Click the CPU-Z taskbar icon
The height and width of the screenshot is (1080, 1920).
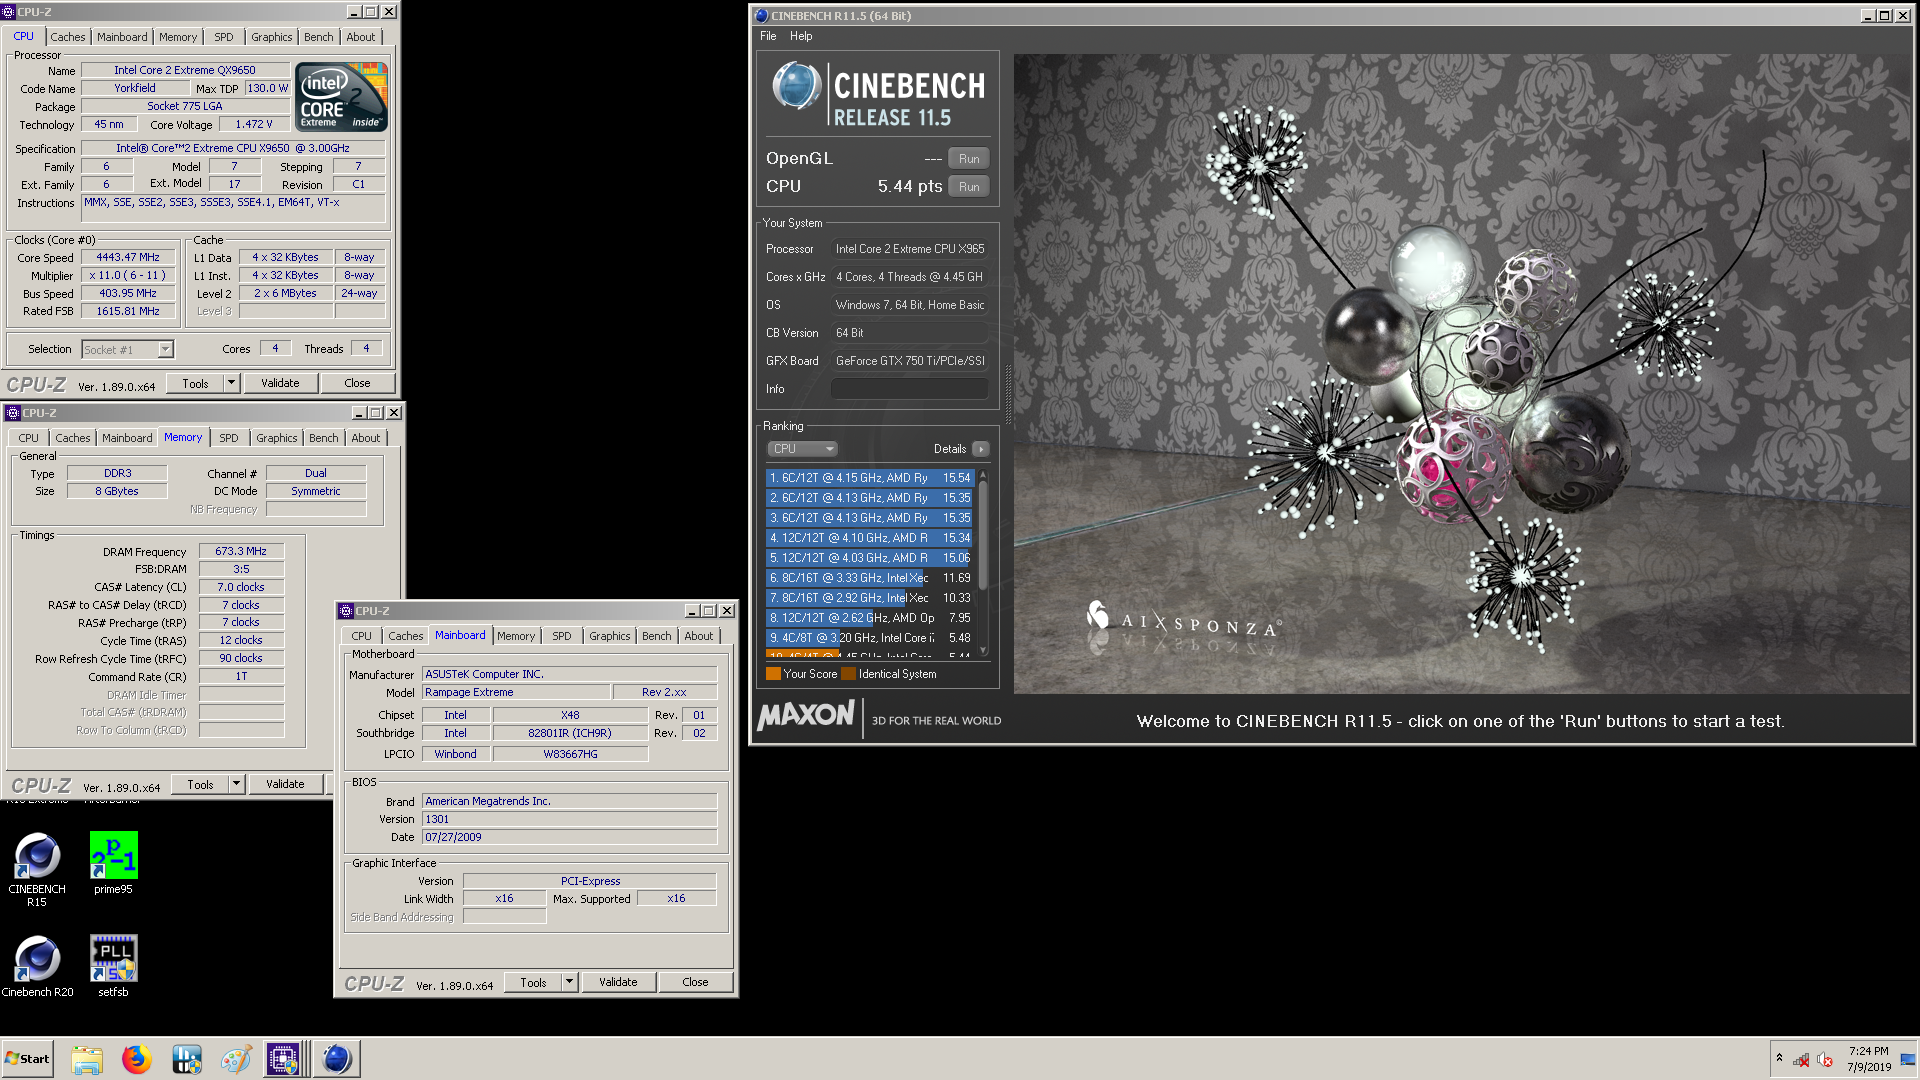283,1059
